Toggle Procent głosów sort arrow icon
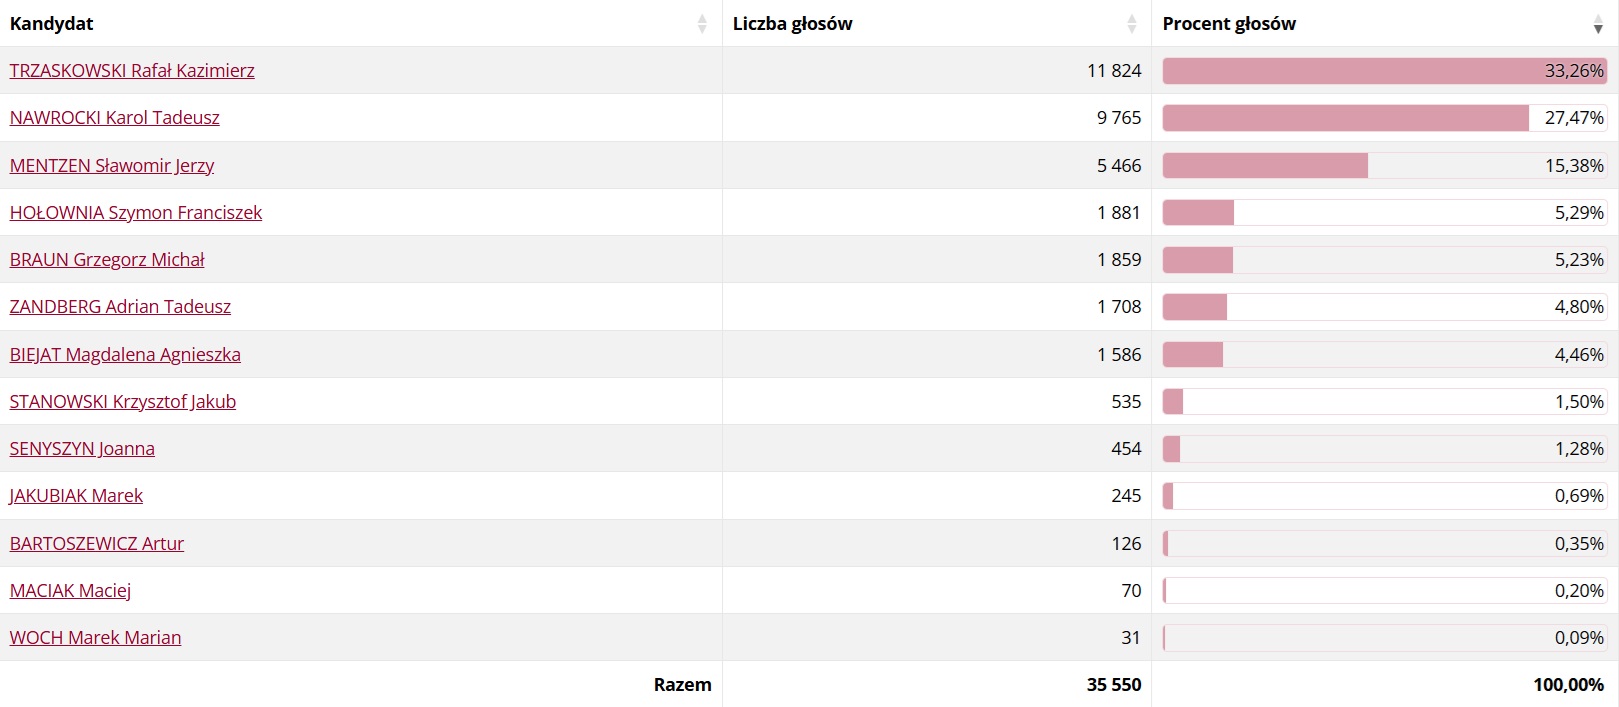The image size is (1619, 707). click(x=1598, y=24)
